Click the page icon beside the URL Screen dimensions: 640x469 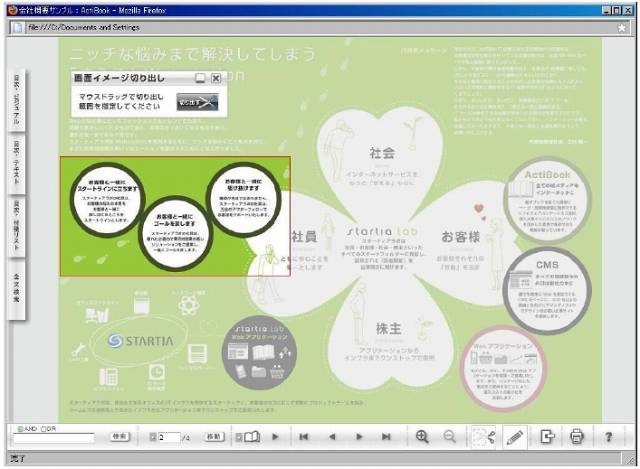(x=18, y=27)
